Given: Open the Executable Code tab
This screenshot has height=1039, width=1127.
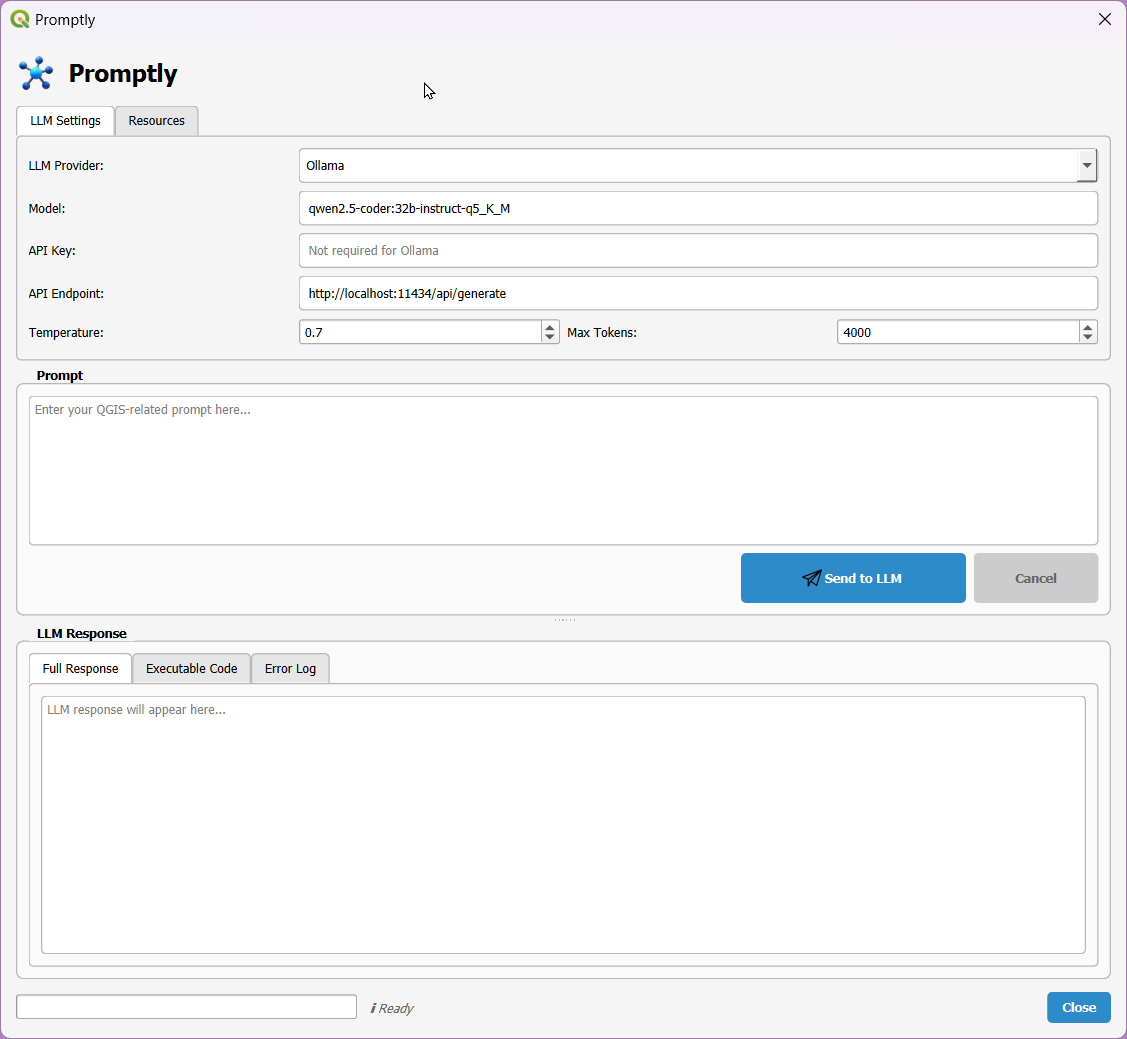Looking at the screenshot, I should click(191, 668).
